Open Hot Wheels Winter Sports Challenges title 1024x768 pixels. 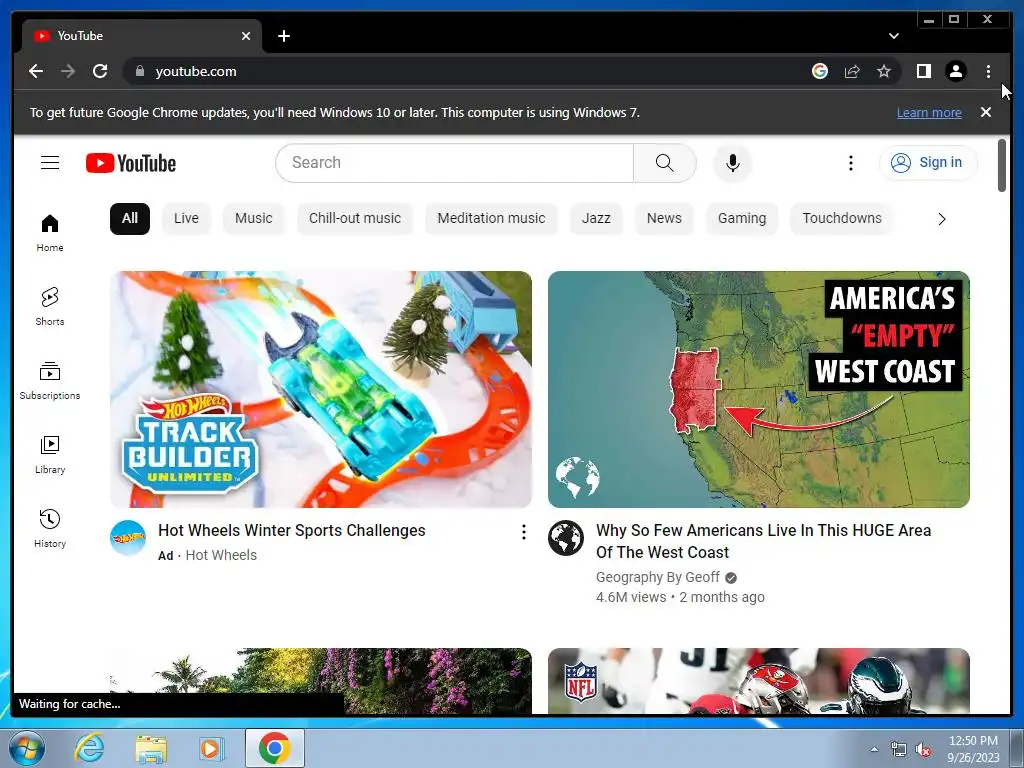click(292, 530)
